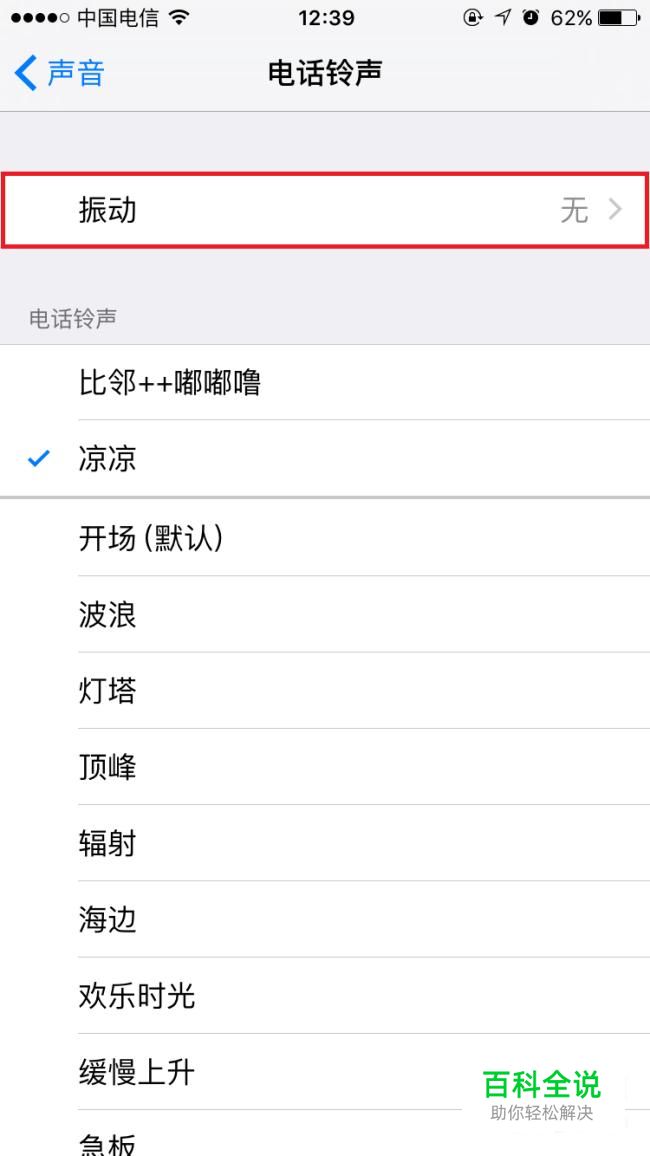Screen dimensions: 650x1156
Task: Tap the back chevron arrow icon
Action: 26,73
